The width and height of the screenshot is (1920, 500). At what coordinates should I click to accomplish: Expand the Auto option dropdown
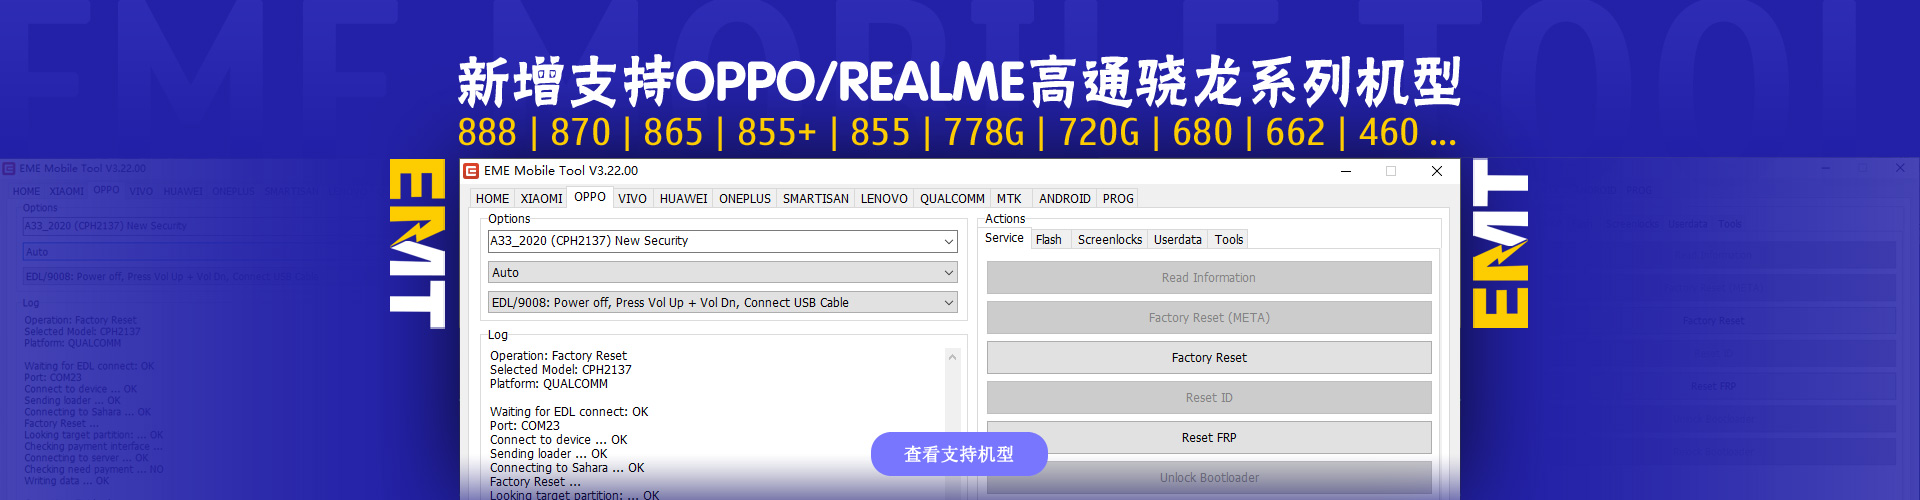click(x=722, y=273)
